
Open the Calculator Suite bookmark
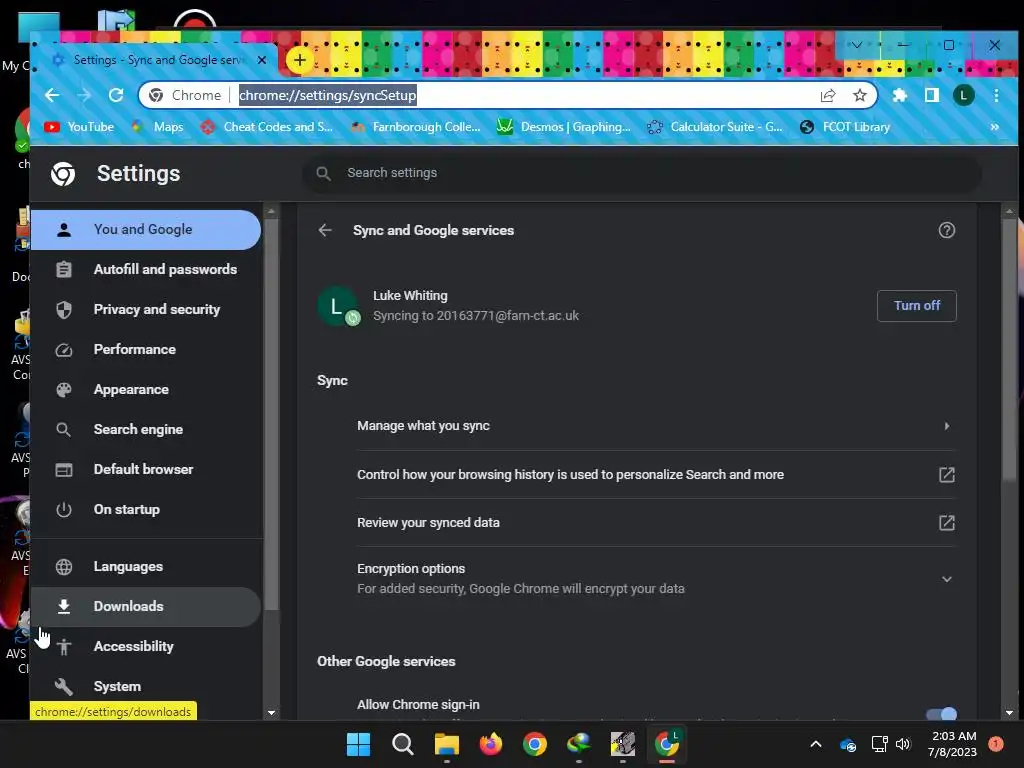click(714, 127)
